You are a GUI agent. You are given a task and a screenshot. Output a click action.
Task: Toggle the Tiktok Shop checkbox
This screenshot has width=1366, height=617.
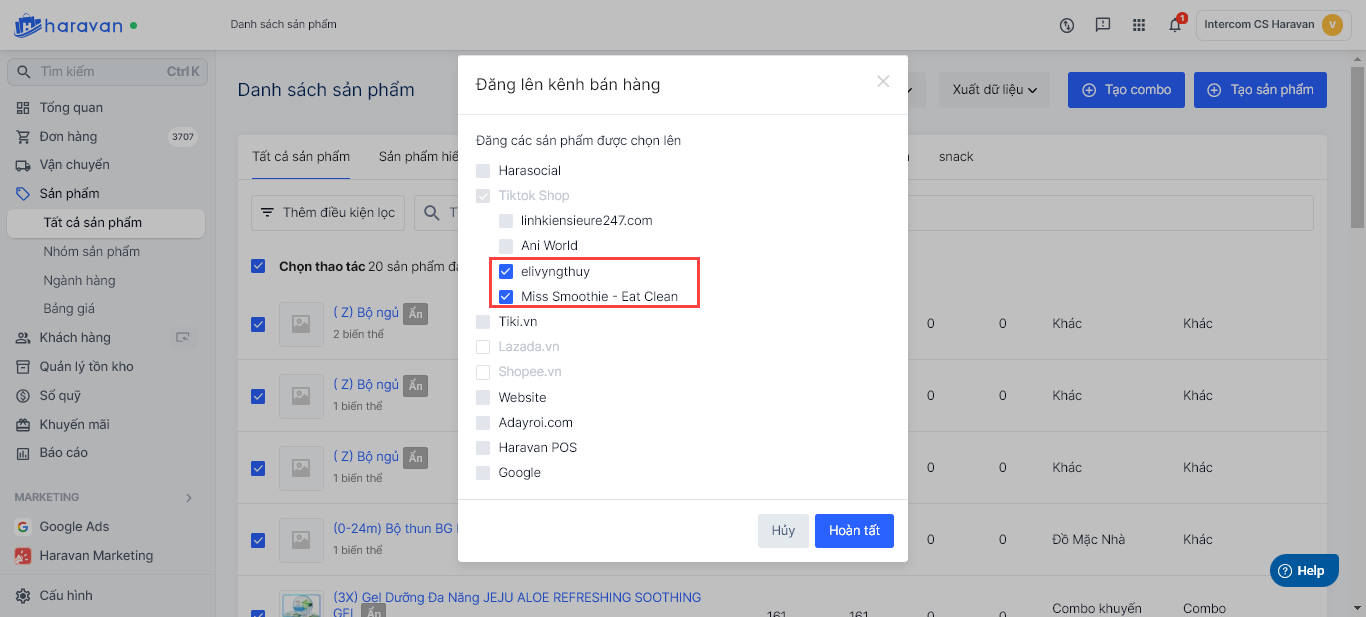(483, 196)
